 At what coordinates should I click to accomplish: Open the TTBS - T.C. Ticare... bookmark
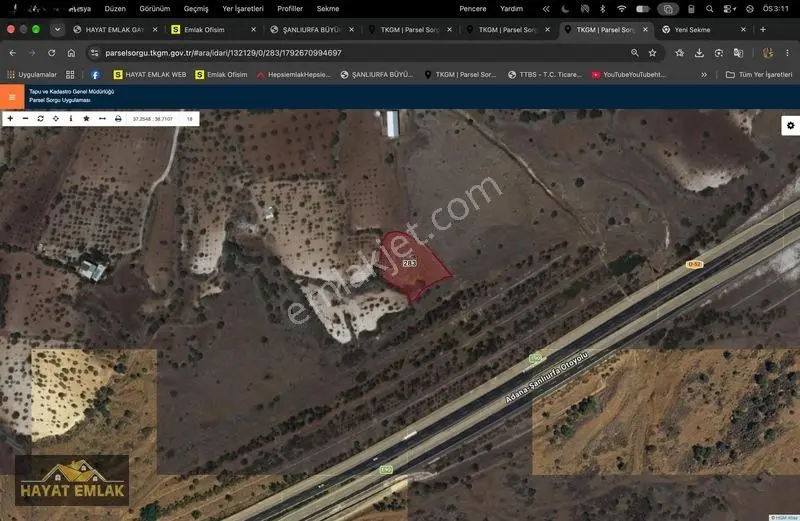click(x=545, y=75)
